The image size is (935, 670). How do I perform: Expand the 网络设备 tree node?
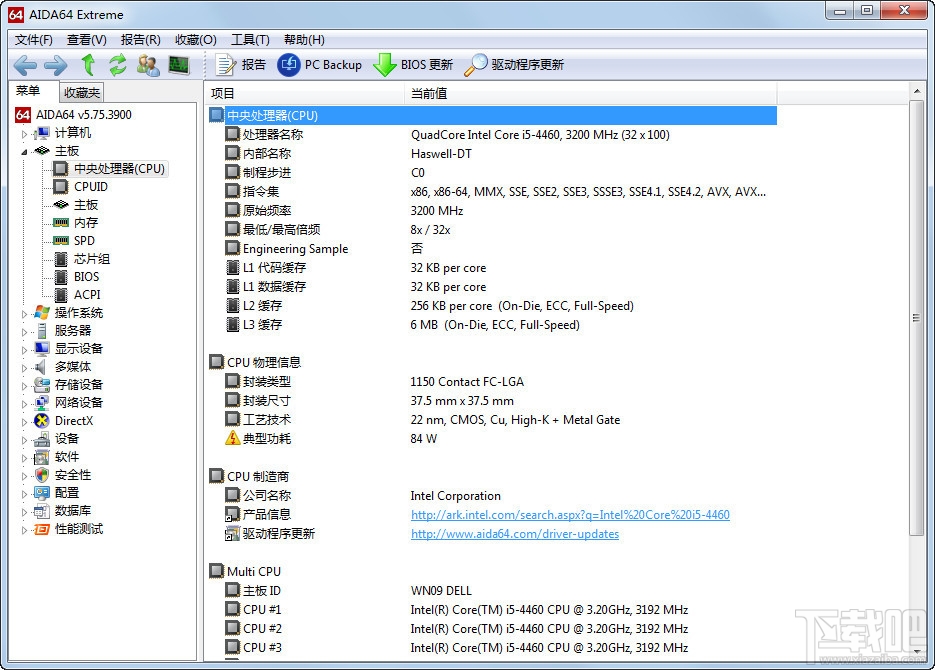click(x=24, y=404)
